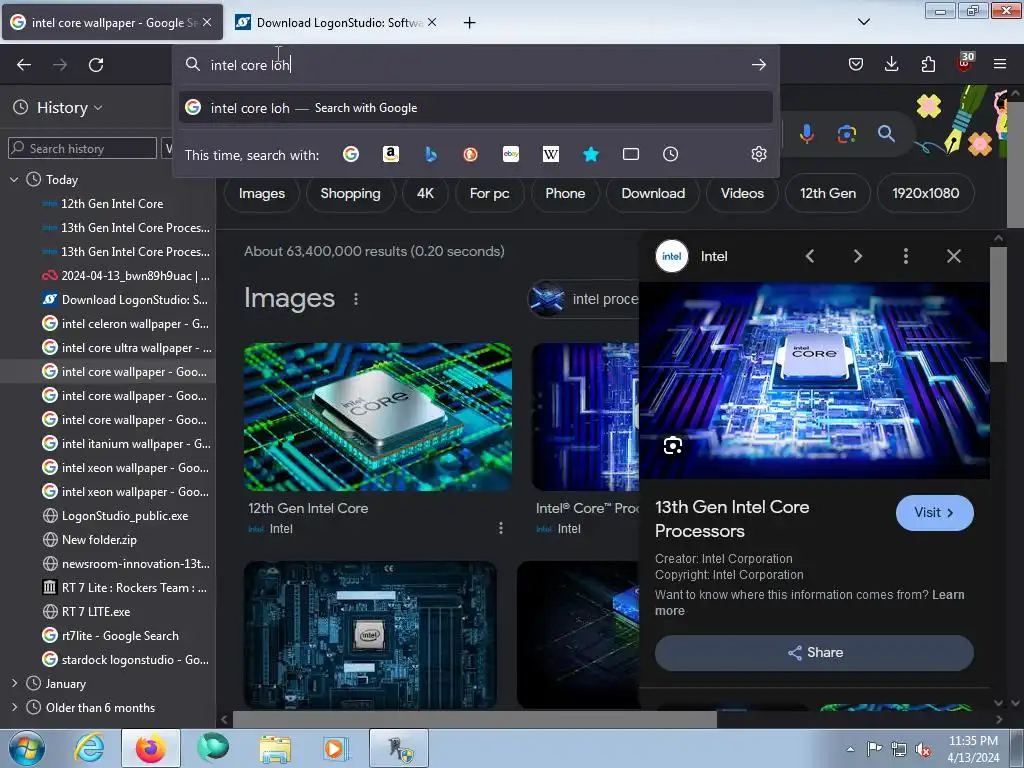Select the 12th Gen filter chip
The height and width of the screenshot is (768, 1024).
(x=828, y=193)
